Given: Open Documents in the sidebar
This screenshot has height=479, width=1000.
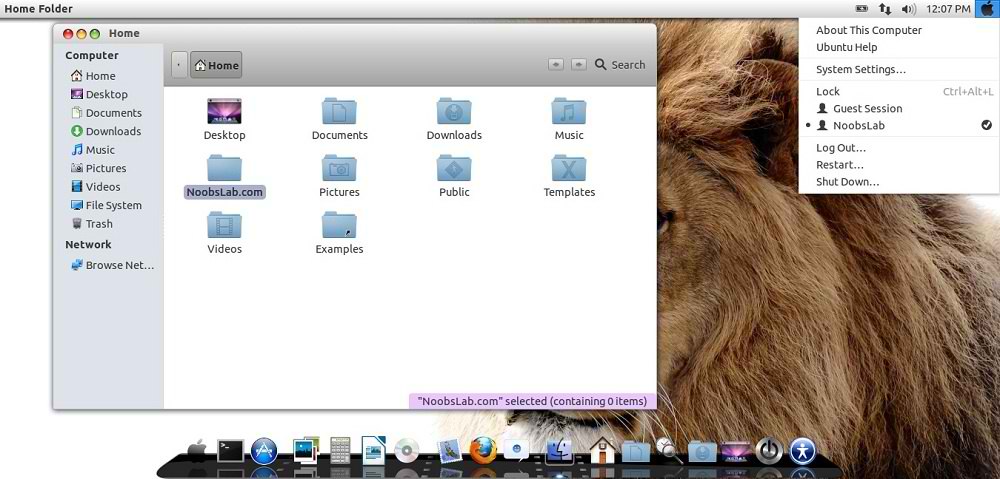Looking at the screenshot, I should pyautogui.click(x=106, y=113).
